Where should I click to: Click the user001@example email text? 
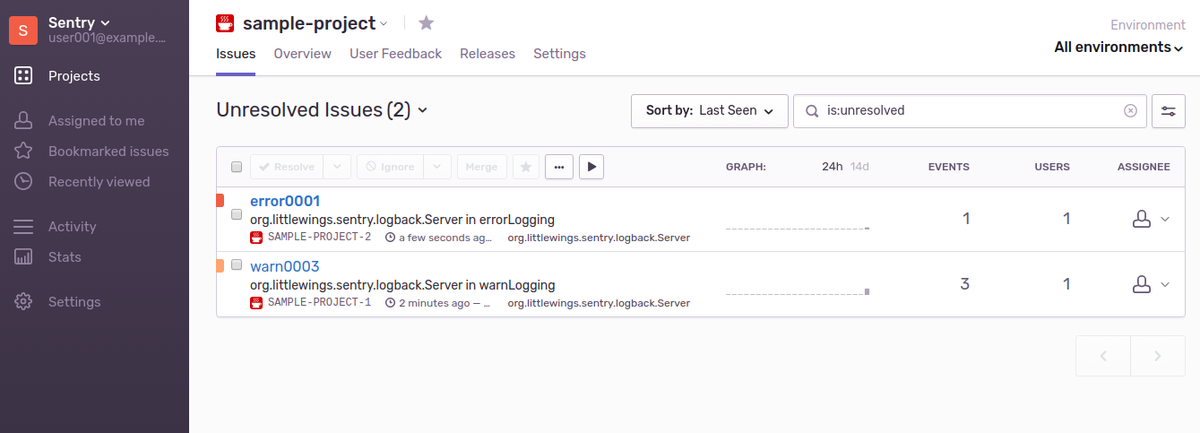pos(107,37)
